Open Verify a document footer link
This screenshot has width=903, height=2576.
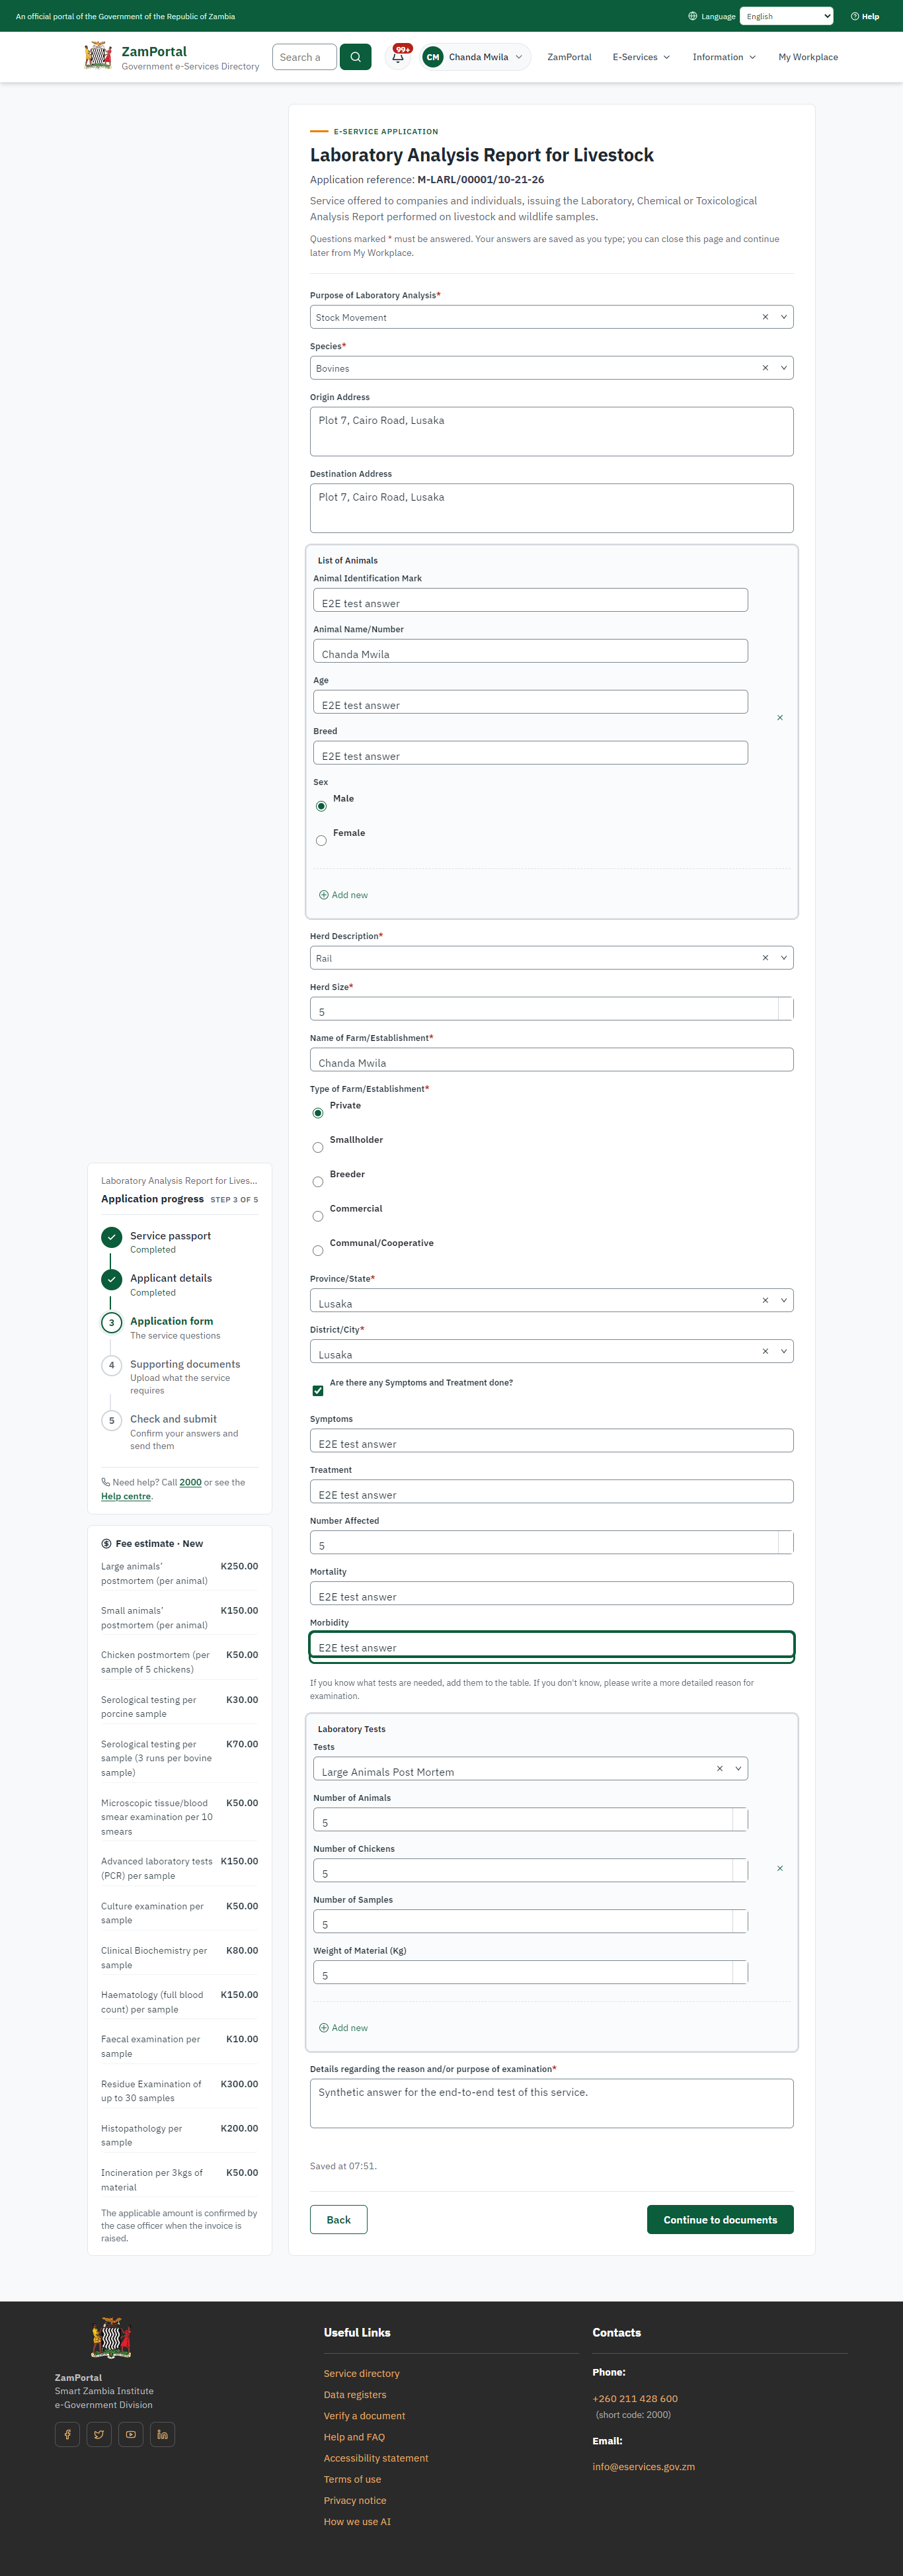pyautogui.click(x=364, y=2415)
